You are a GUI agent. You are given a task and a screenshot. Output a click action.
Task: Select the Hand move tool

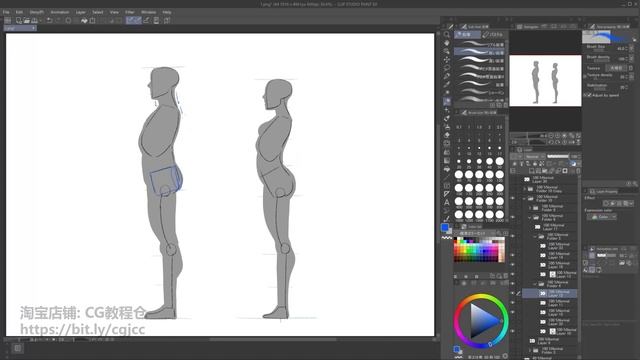click(x=447, y=43)
